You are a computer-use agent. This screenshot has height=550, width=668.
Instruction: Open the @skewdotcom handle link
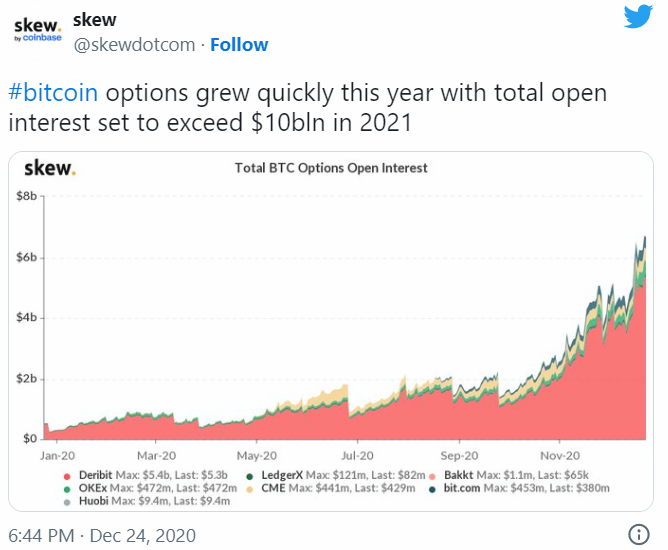(135, 45)
